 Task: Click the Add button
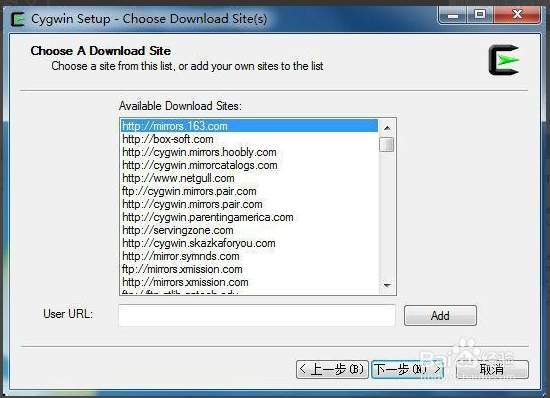(440, 315)
